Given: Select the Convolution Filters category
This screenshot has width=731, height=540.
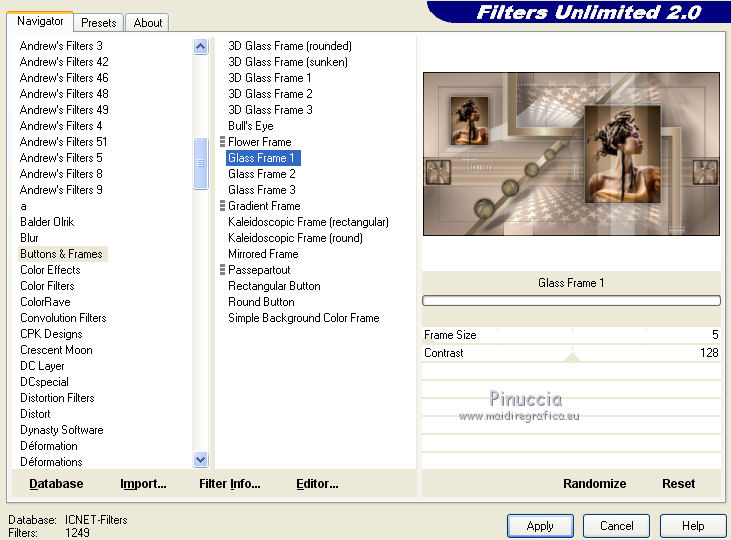Looking at the screenshot, I should (63, 318).
